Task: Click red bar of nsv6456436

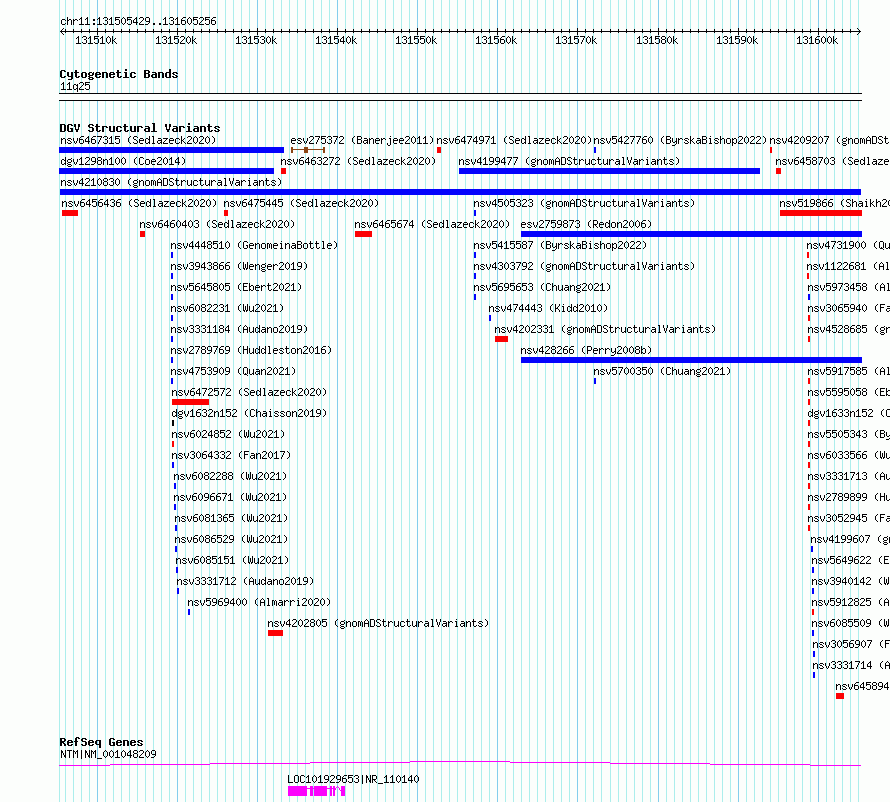Action: [x=70, y=213]
